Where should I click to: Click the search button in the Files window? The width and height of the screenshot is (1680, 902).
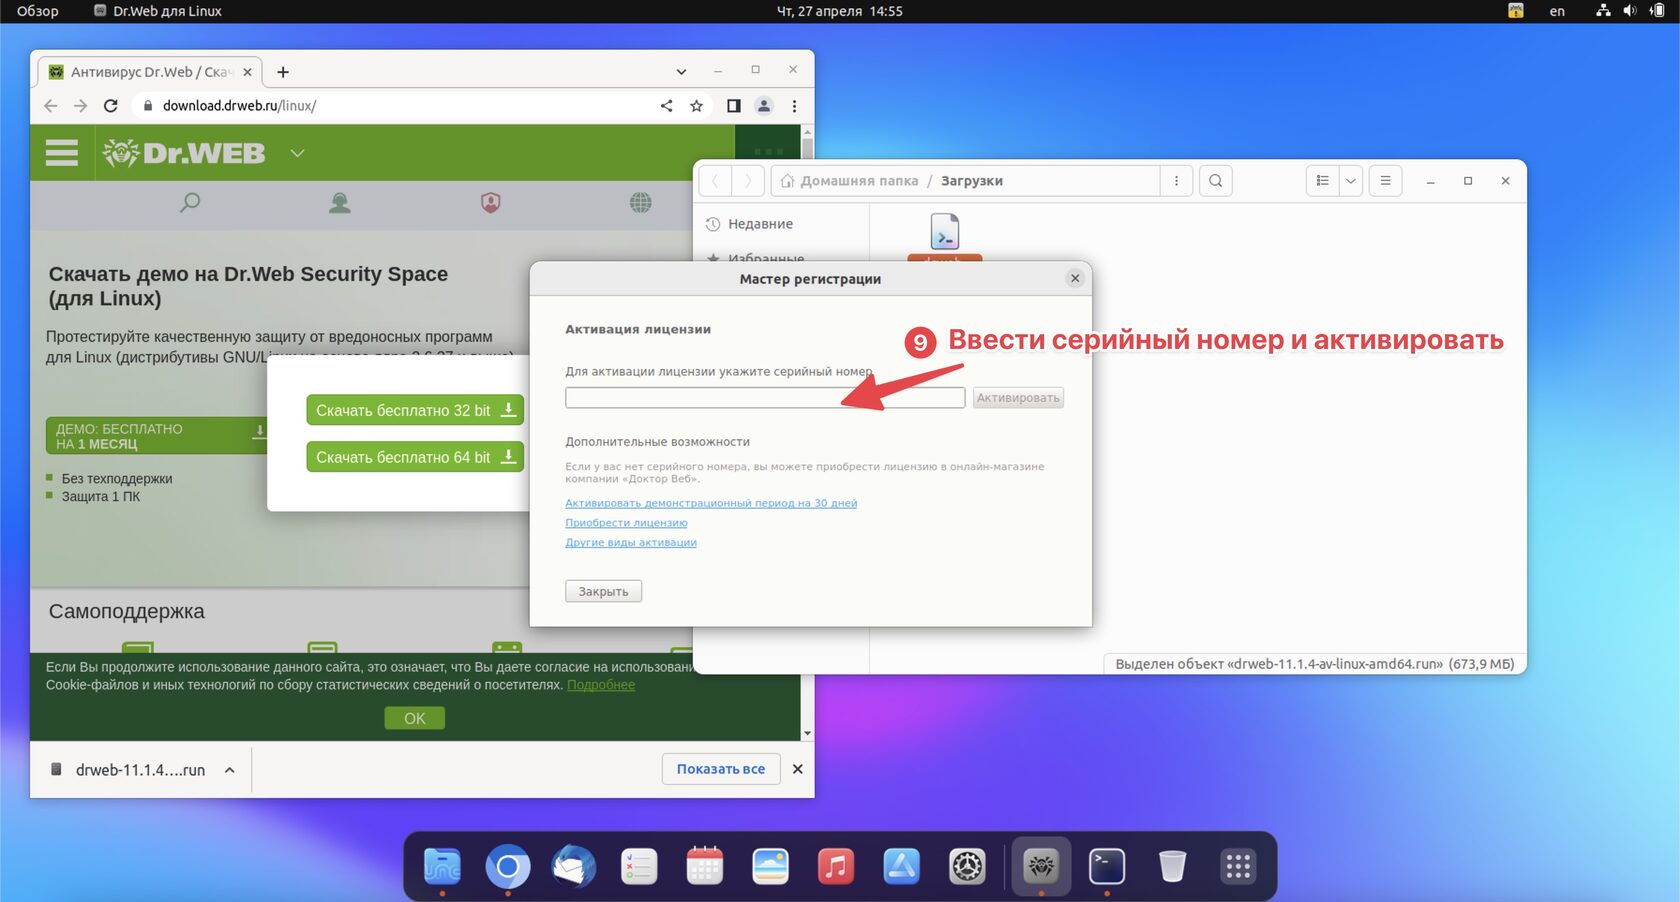pos(1215,181)
